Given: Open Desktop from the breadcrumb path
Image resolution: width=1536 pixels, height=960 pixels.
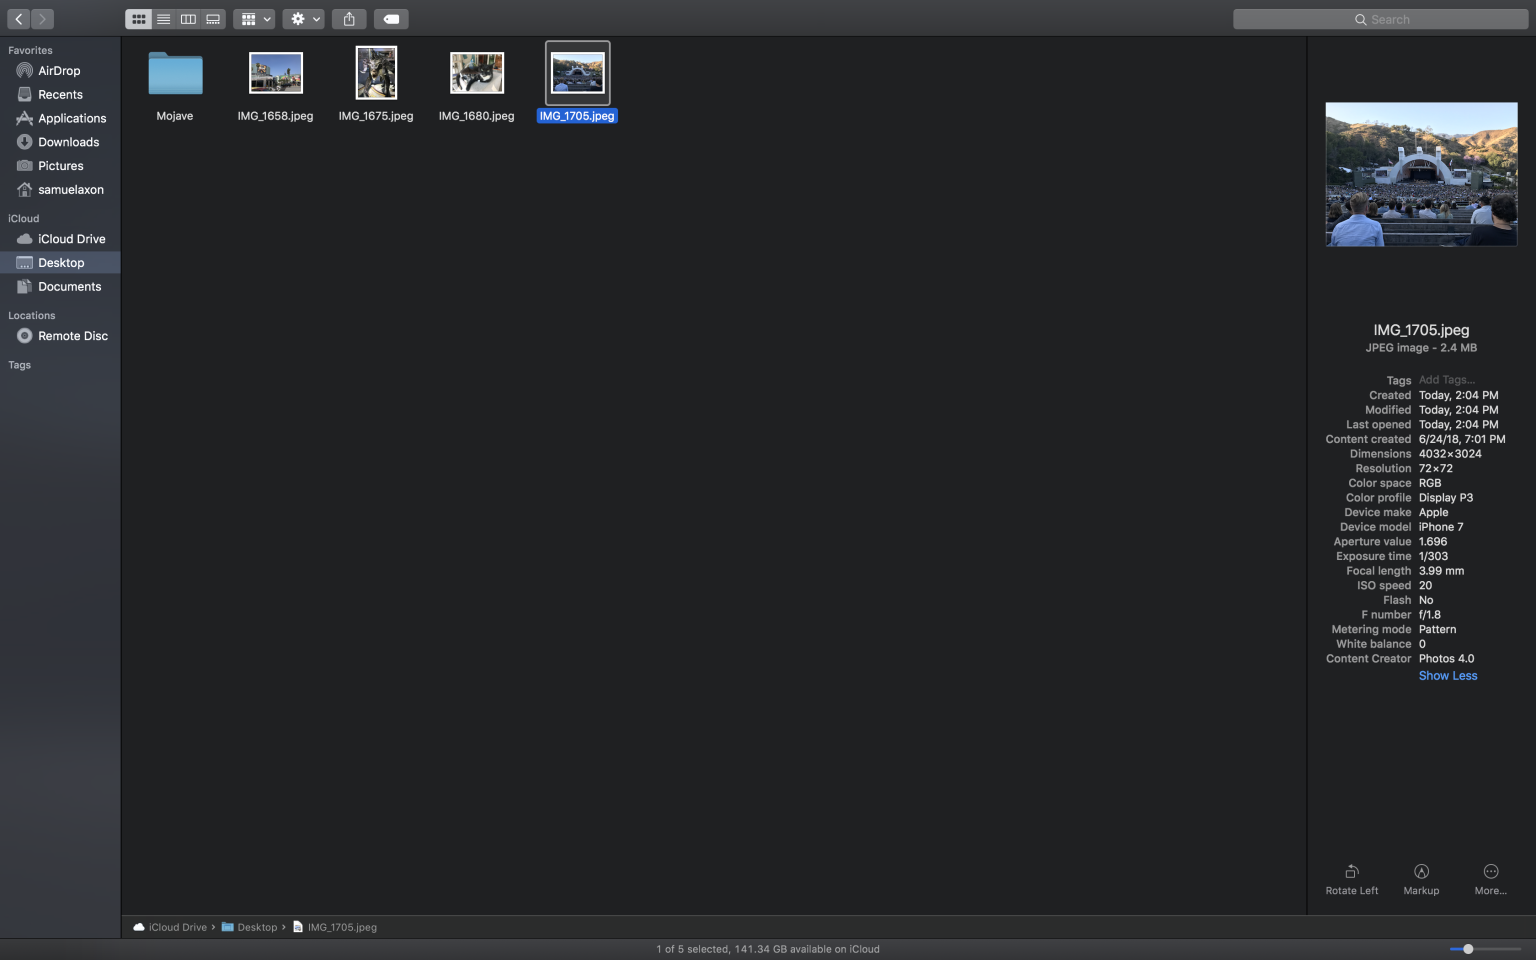Looking at the screenshot, I should coord(257,927).
